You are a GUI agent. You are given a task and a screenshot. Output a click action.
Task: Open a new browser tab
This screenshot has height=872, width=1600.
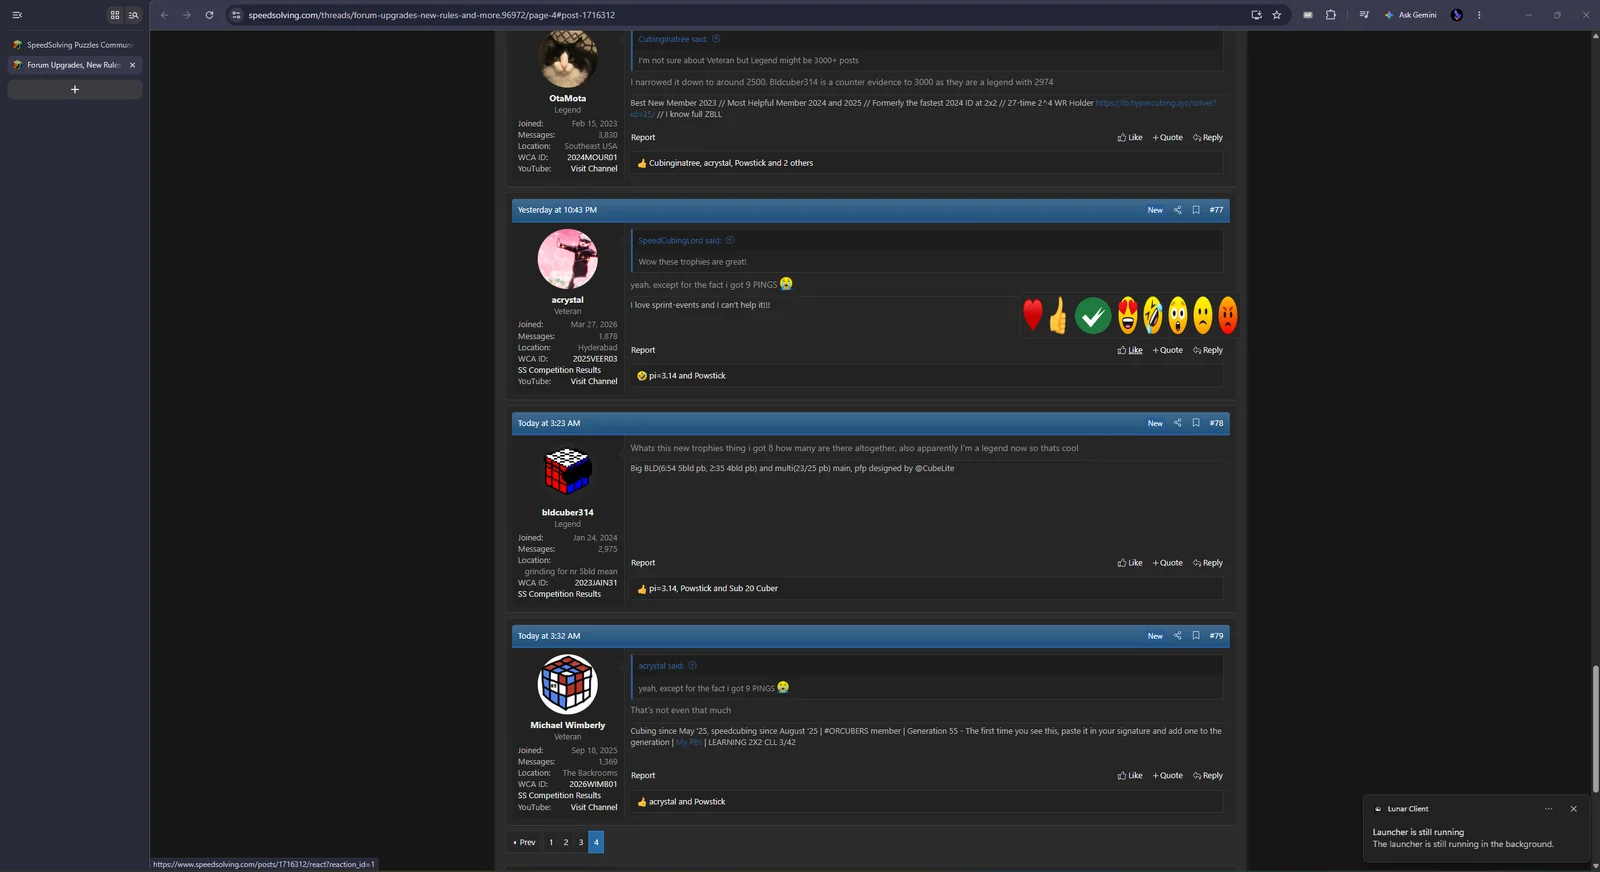click(x=75, y=90)
